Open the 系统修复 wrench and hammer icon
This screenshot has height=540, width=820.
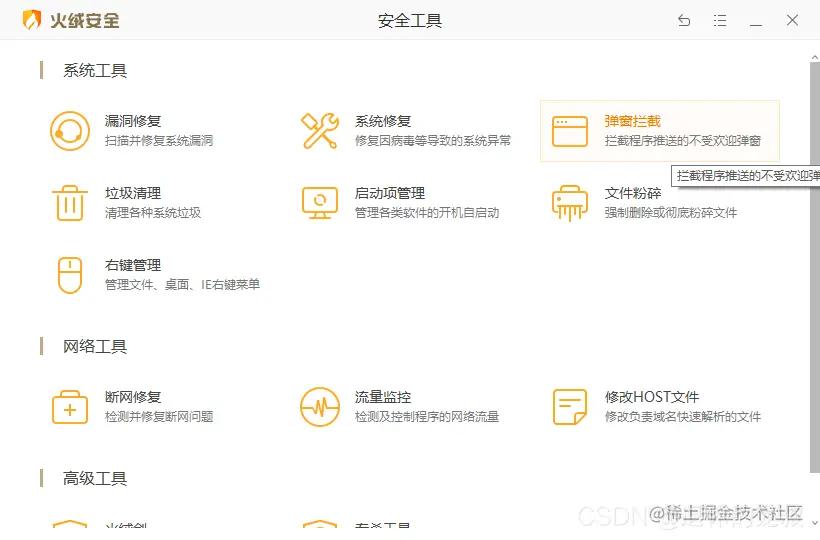[x=319, y=131]
